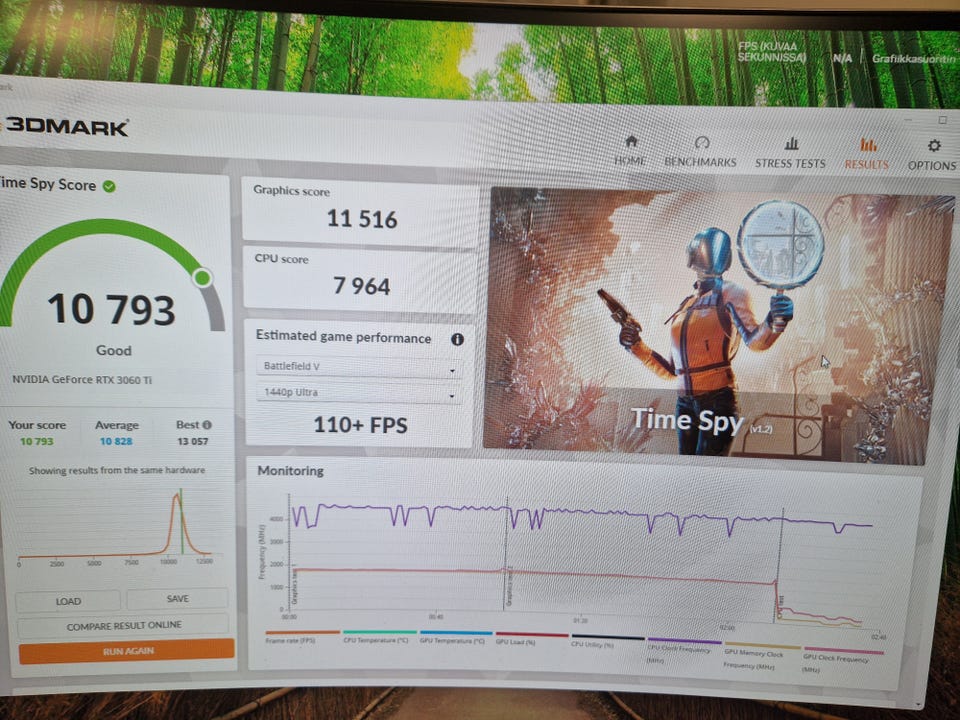Click the SAVE button
Screen dimensions: 960x720
pyautogui.click(x=178, y=599)
